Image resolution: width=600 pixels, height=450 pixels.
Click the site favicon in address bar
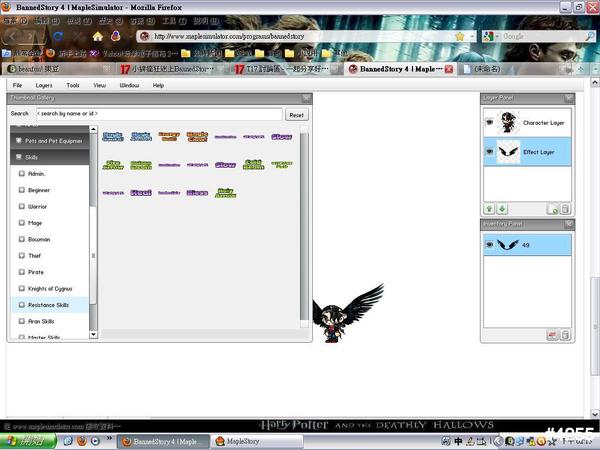tap(145, 36)
